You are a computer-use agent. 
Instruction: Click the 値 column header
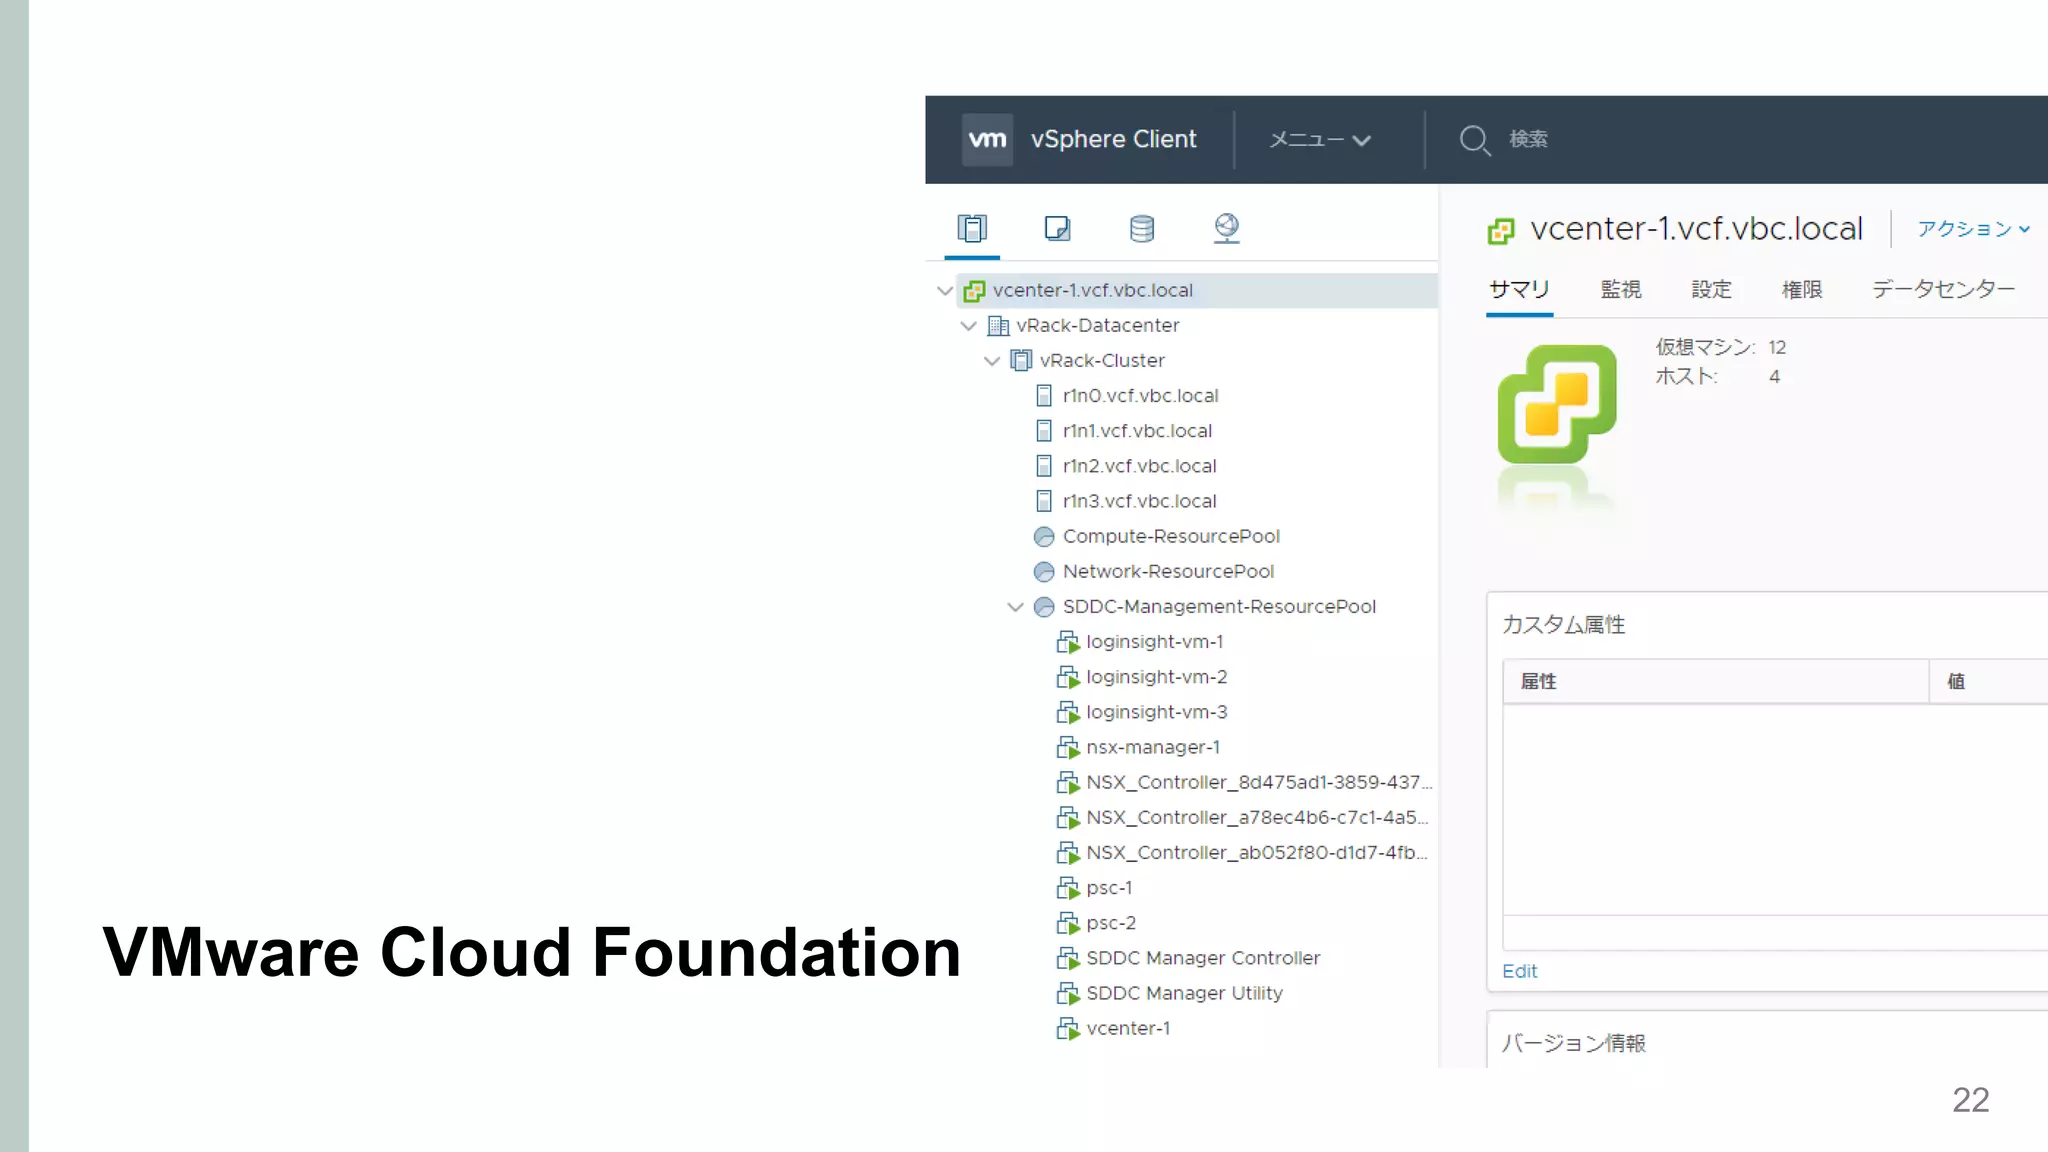(x=1988, y=681)
